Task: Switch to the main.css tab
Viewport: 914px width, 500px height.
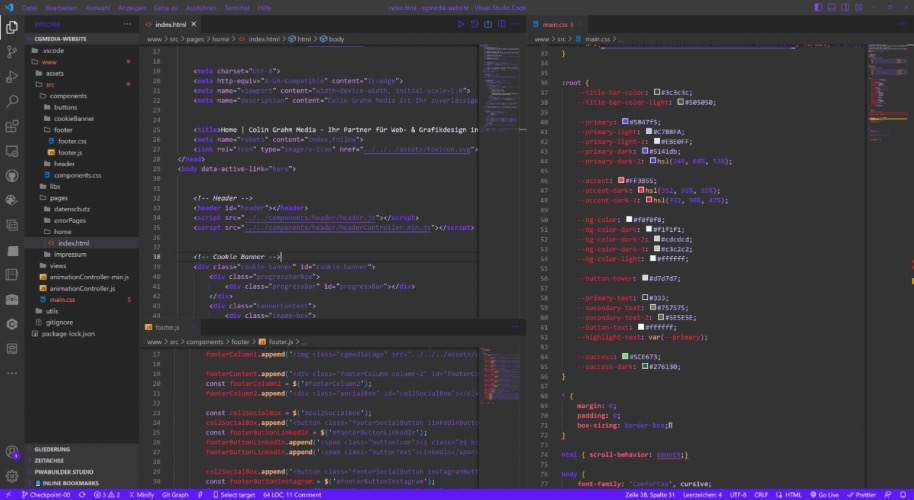Action: click(x=556, y=24)
